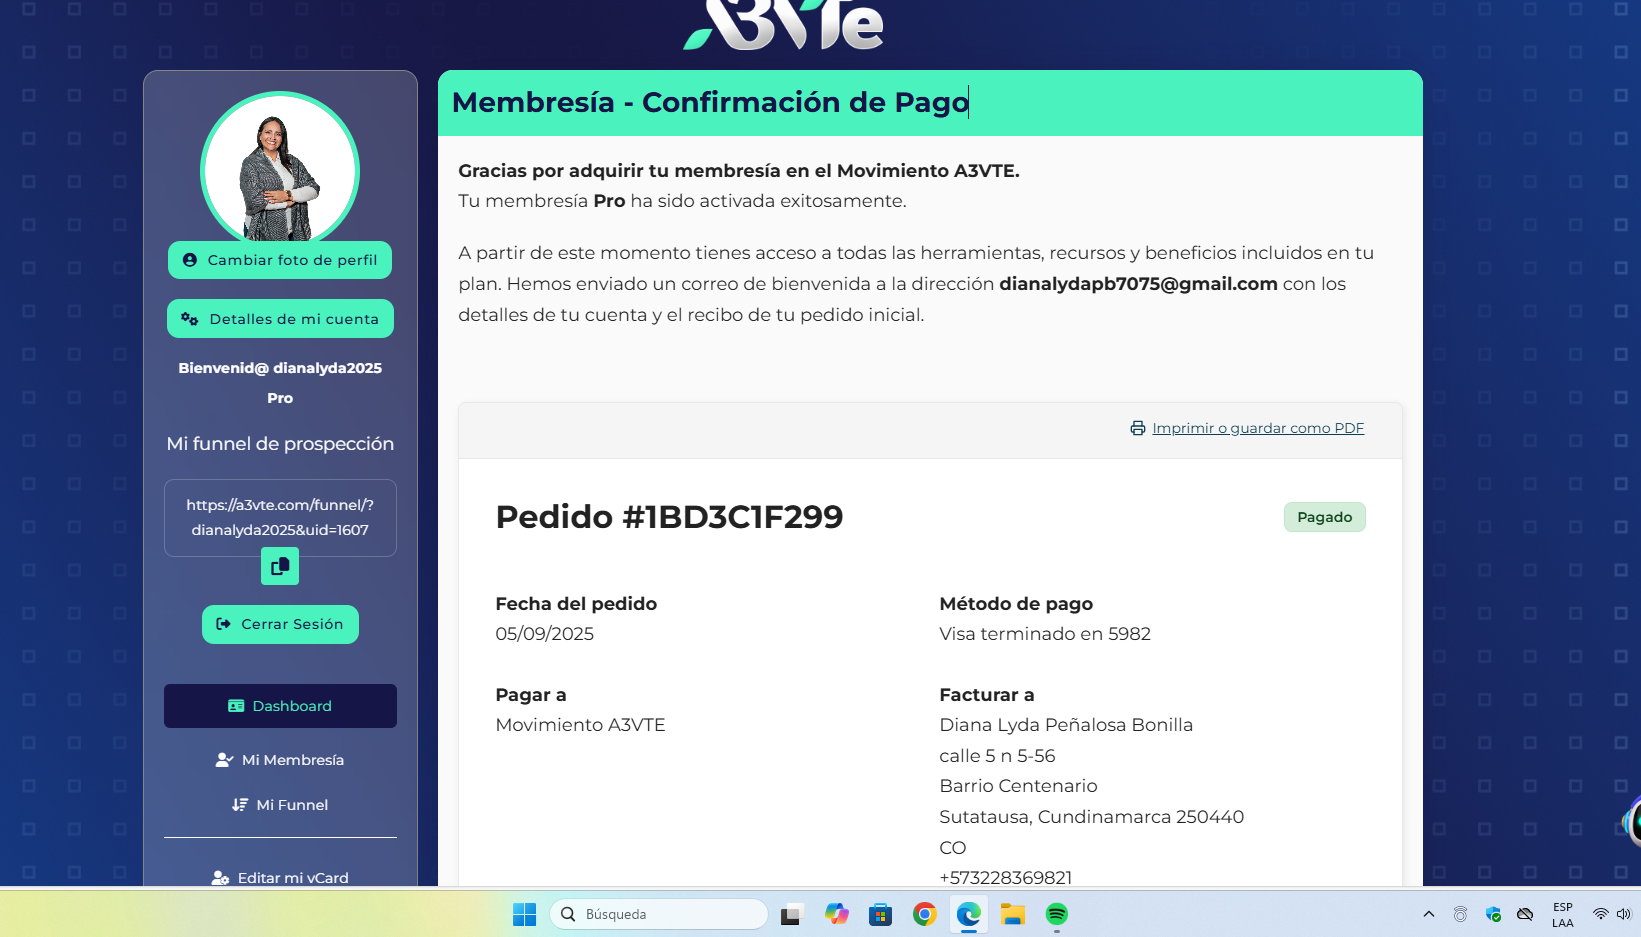The image size is (1641, 937).
Task: Click the text Visa terminado en 5982
Action: coord(1045,634)
